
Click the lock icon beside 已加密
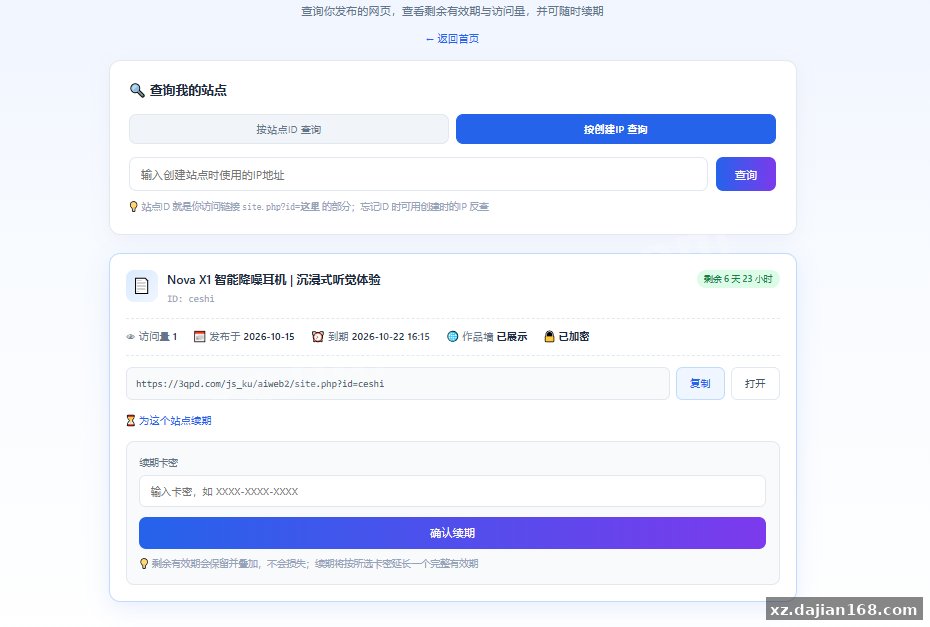pyautogui.click(x=549, y=336)
